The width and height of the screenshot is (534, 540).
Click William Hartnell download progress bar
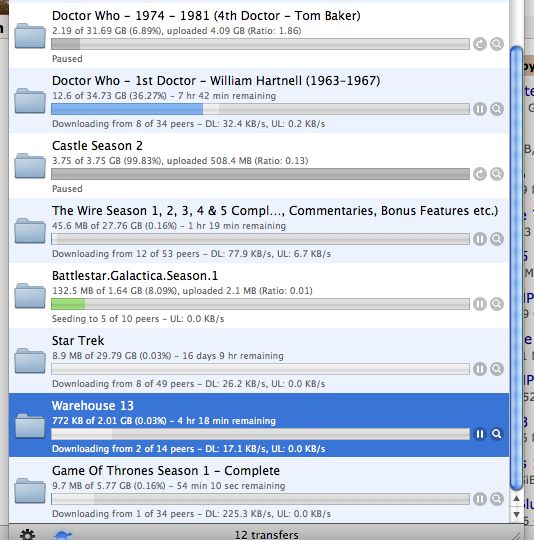click(x=260, y=109)
